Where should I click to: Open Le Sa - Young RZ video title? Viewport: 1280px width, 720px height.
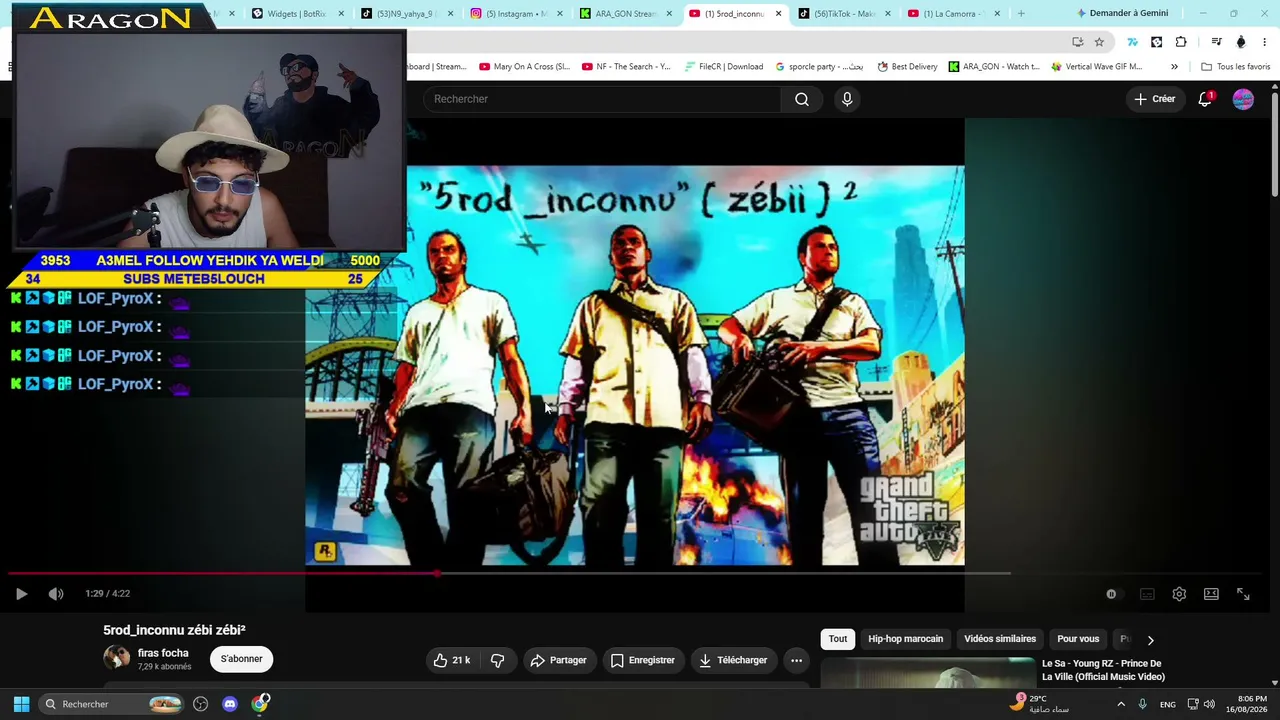coord(1103,670)
